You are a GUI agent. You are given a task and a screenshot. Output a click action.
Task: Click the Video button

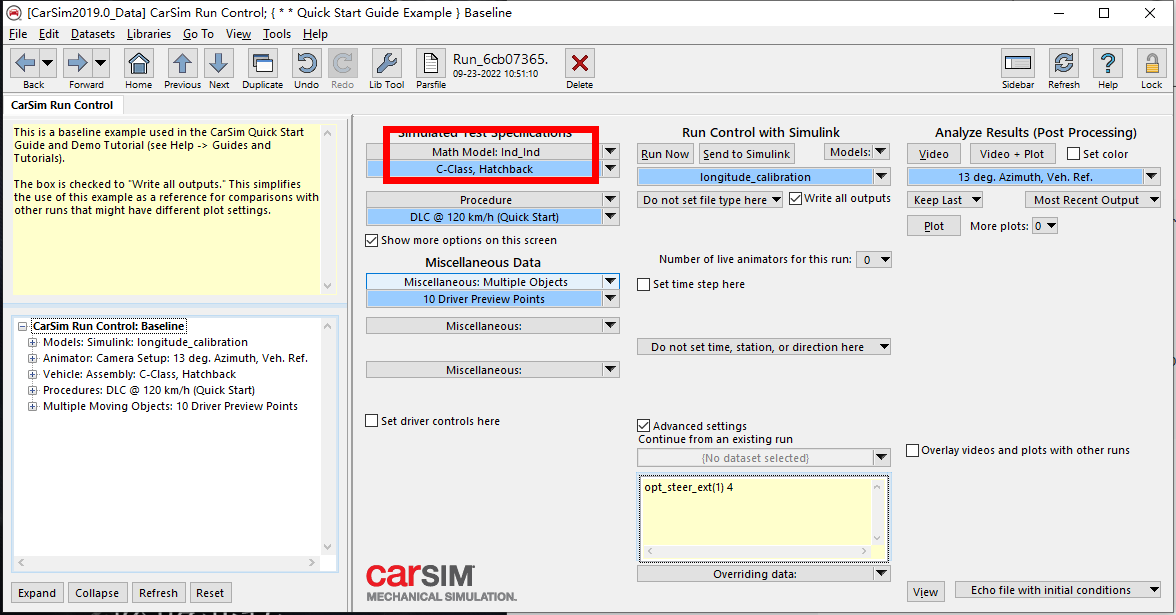click(x=934, y=154)
